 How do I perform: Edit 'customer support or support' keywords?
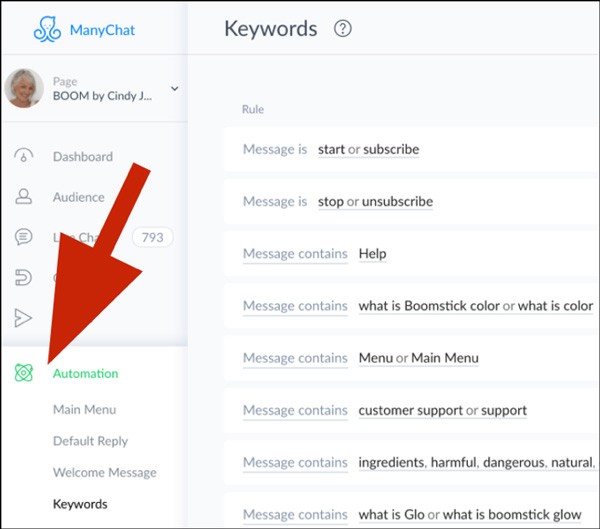click(443, 411)
